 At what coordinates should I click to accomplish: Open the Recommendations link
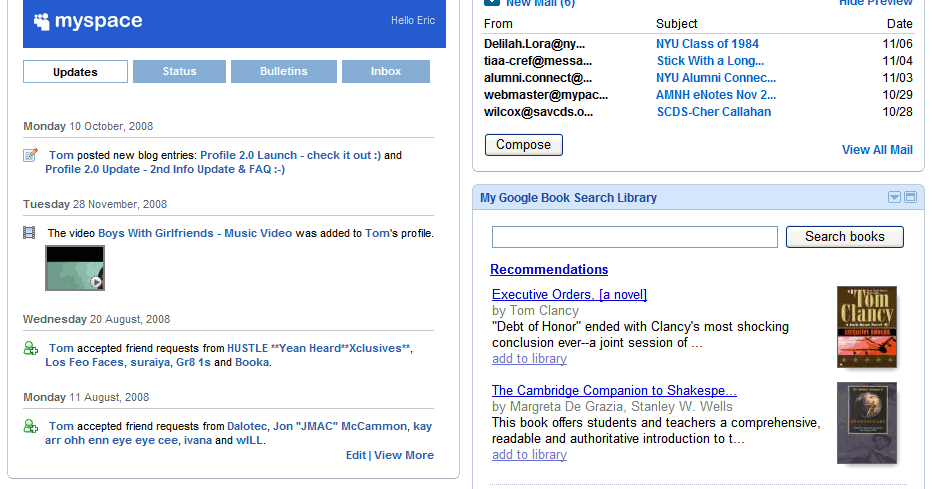point(549,269)
